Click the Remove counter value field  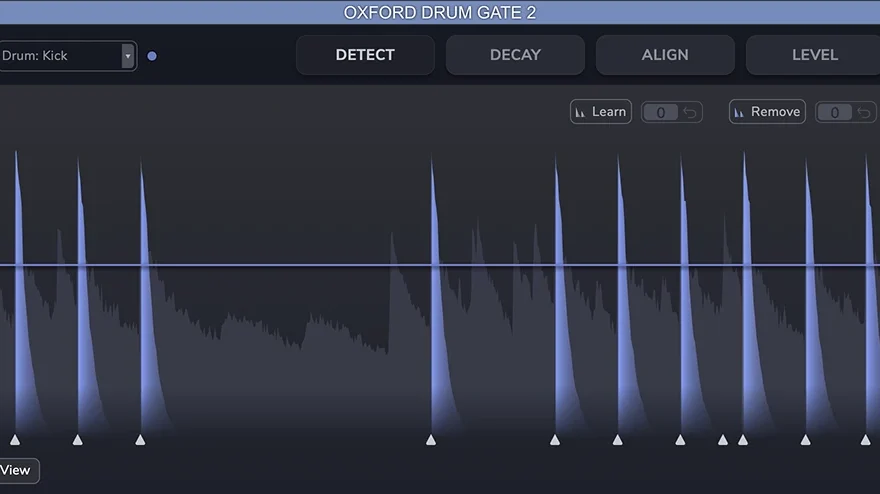click(834, 112)
